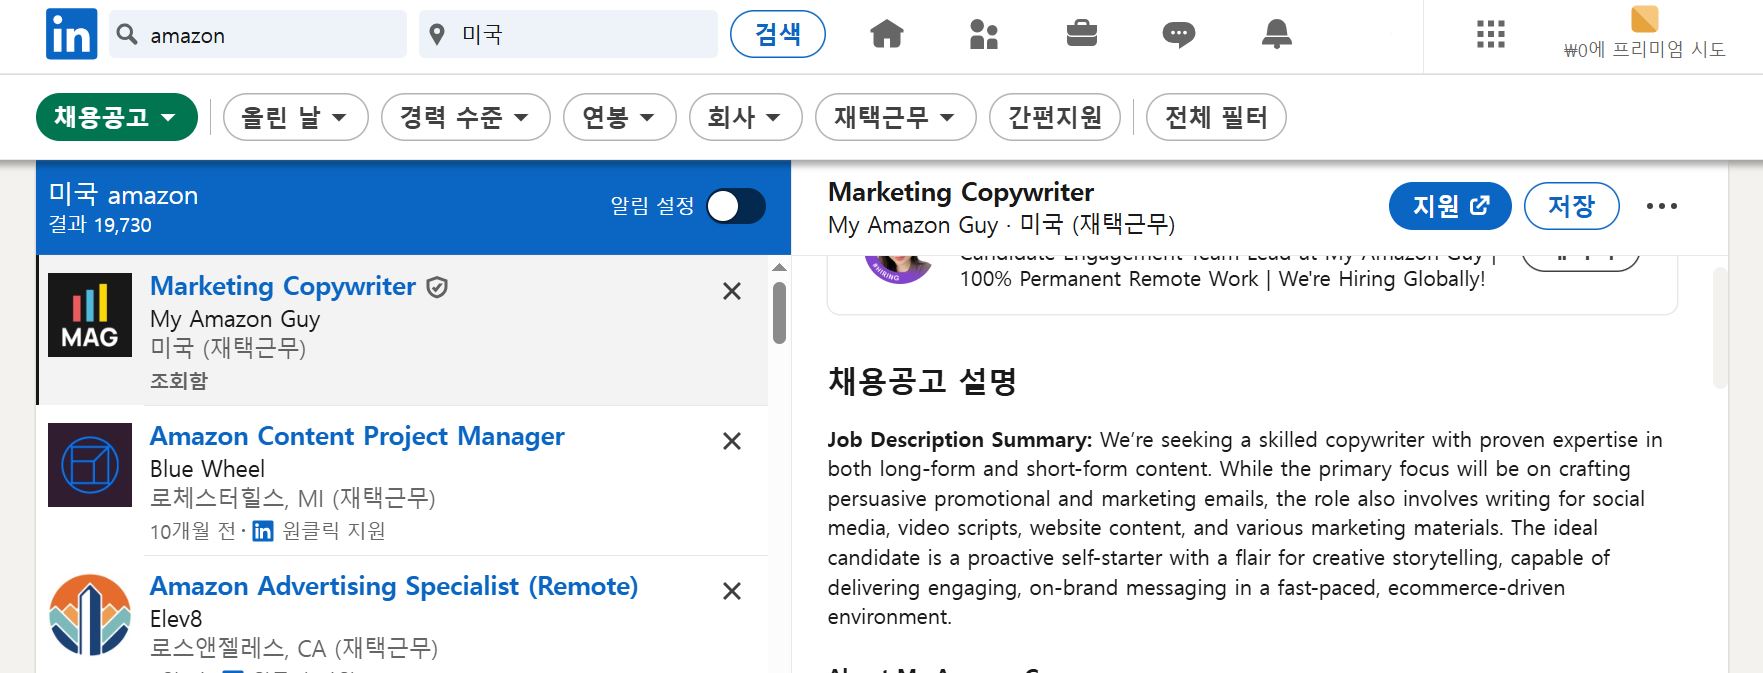
Task: Open the My Network people icon
Action: pos(984,34)
